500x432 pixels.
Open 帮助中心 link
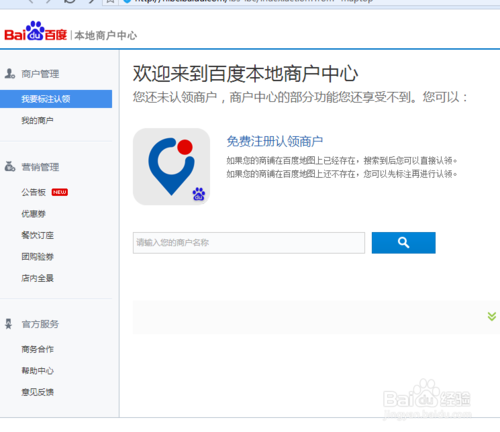37,371
